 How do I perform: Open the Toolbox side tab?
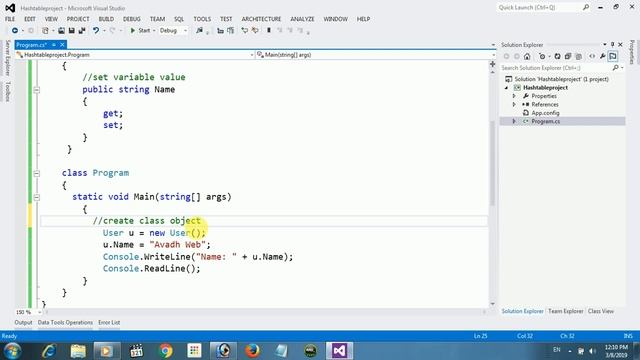(x=7, y=91)
